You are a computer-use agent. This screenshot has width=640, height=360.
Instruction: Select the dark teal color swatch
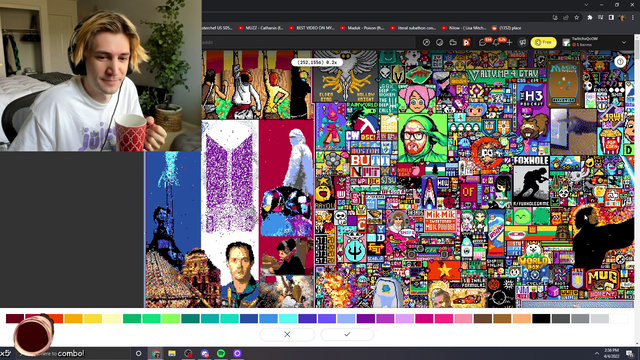[190, 318]
